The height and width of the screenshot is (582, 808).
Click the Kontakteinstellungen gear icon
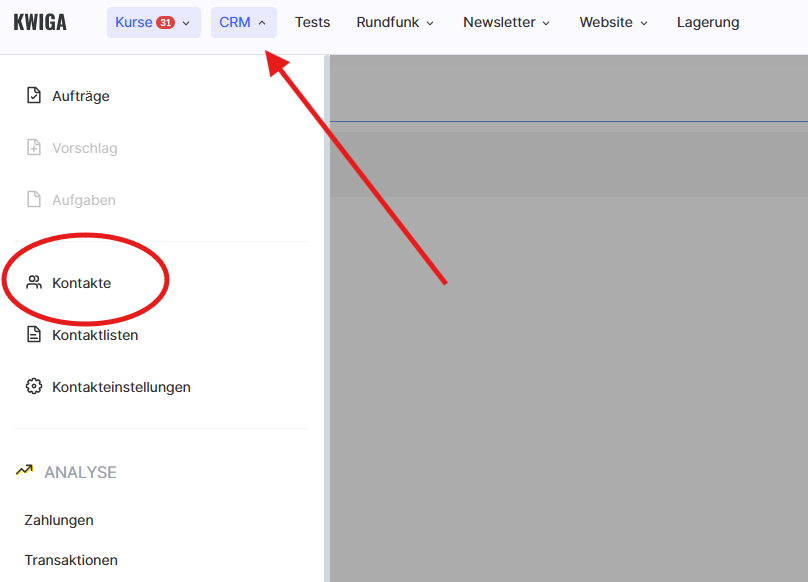pos(34,387)
